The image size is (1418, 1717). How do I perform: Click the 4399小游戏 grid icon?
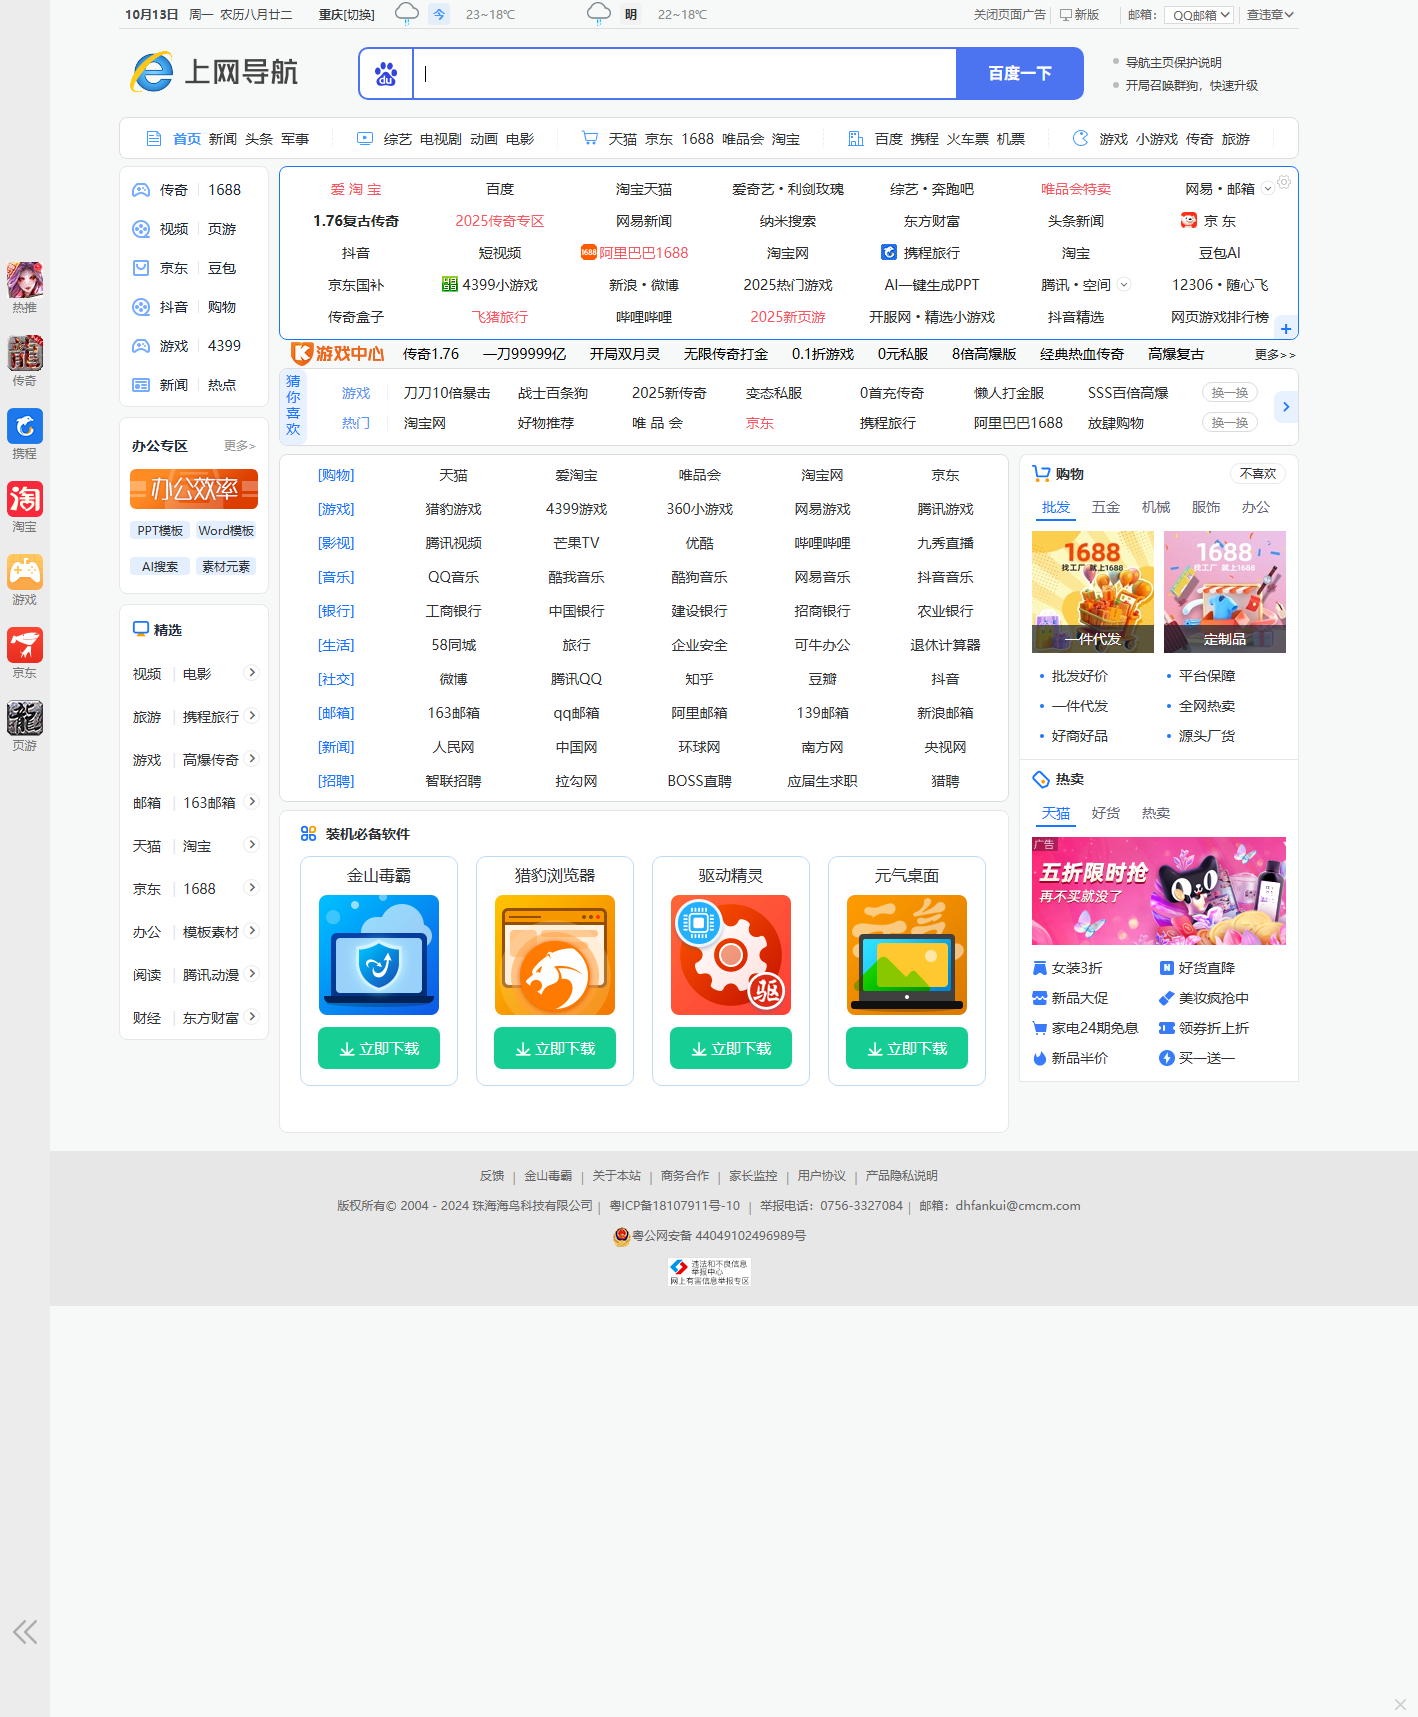(450, 284)
